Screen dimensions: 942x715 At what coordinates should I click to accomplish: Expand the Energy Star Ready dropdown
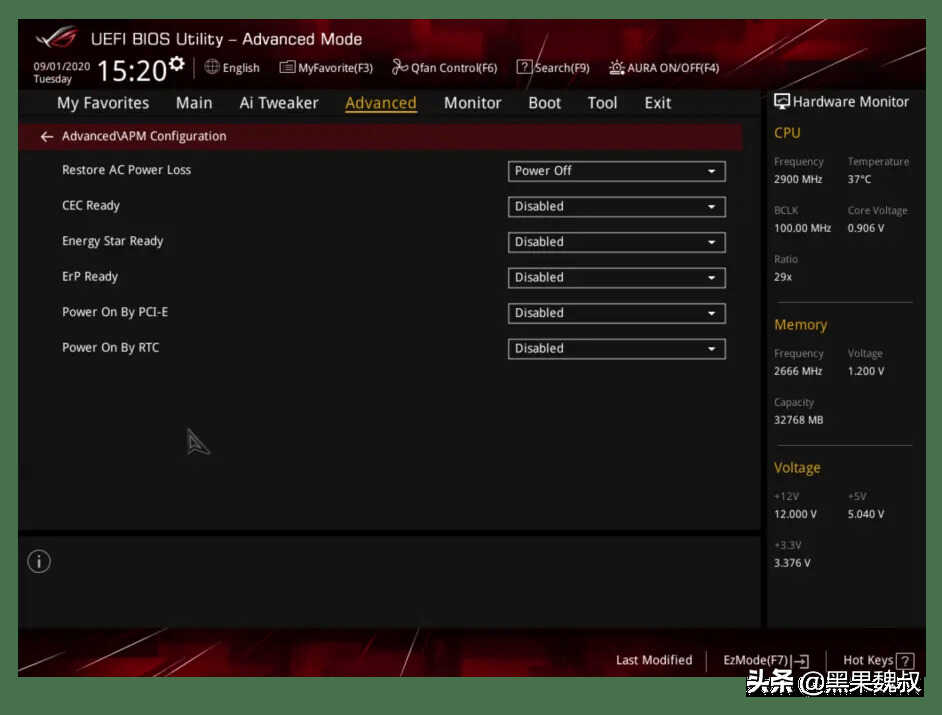click(616, 242)
